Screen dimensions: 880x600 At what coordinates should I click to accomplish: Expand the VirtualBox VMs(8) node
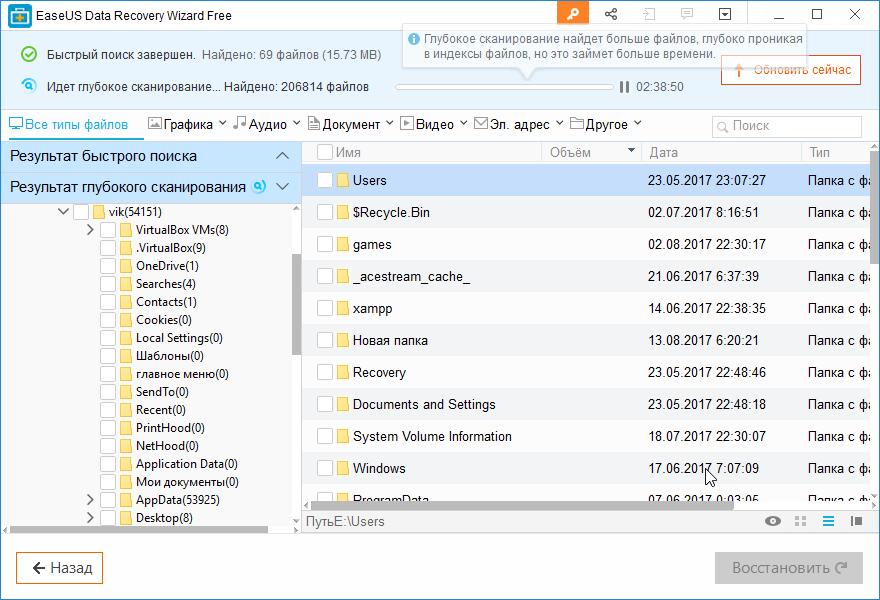pyautogui.click(x=90, y=230)
